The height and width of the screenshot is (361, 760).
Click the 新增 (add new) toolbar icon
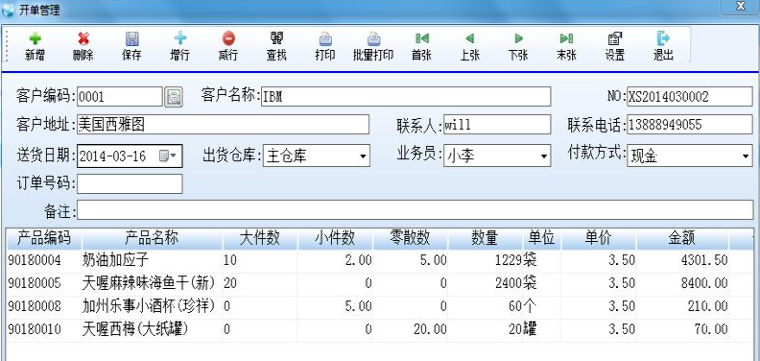(x=35, y=39)
